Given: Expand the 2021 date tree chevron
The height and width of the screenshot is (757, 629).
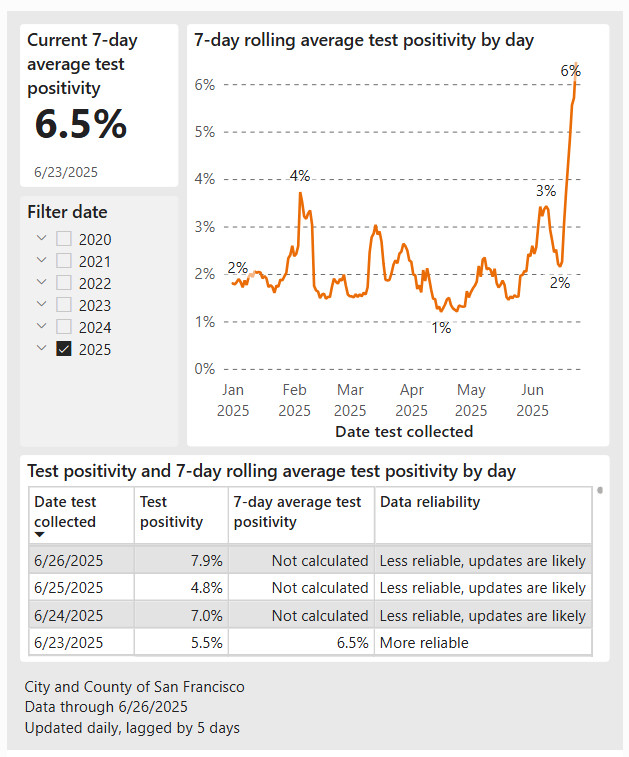Looking at the screenshot, I should click(42, 260).
